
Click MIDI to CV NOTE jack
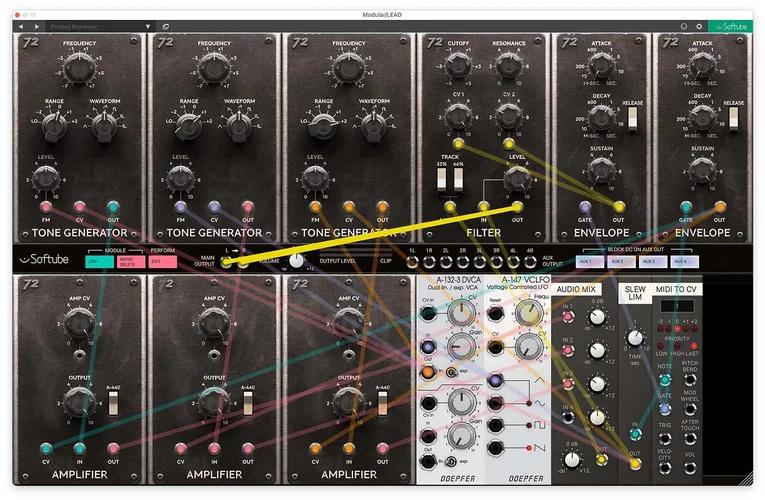[664, 380]
